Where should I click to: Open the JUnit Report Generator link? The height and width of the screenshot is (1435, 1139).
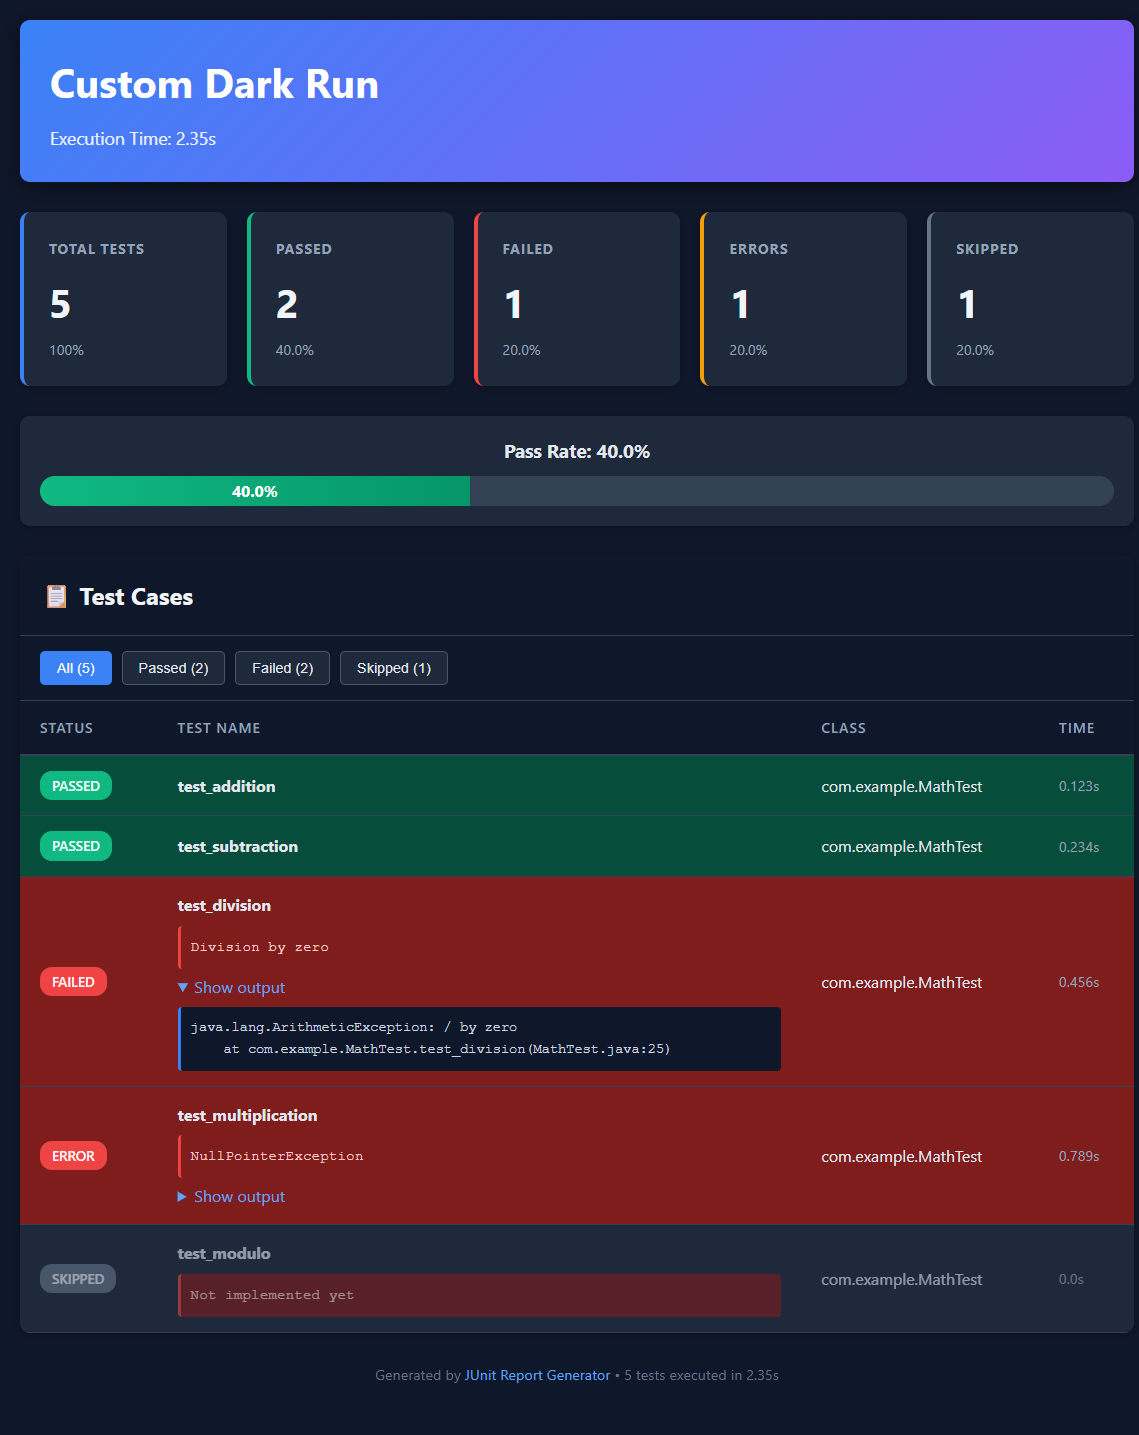pos(537,1375)
